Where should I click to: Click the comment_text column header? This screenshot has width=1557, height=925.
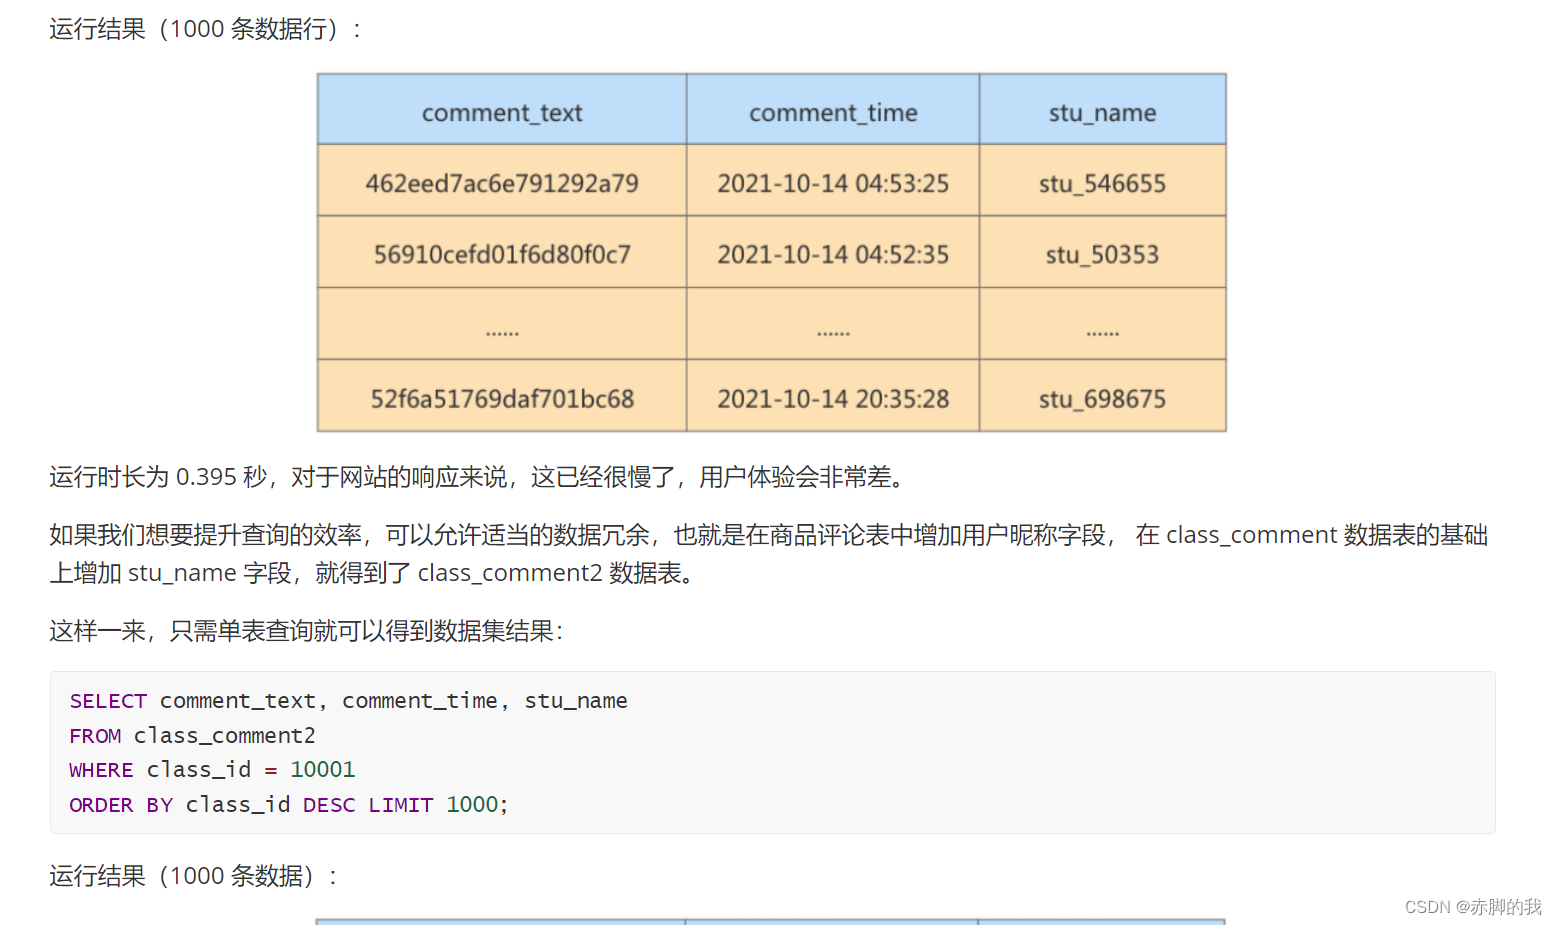coord(502,109)
